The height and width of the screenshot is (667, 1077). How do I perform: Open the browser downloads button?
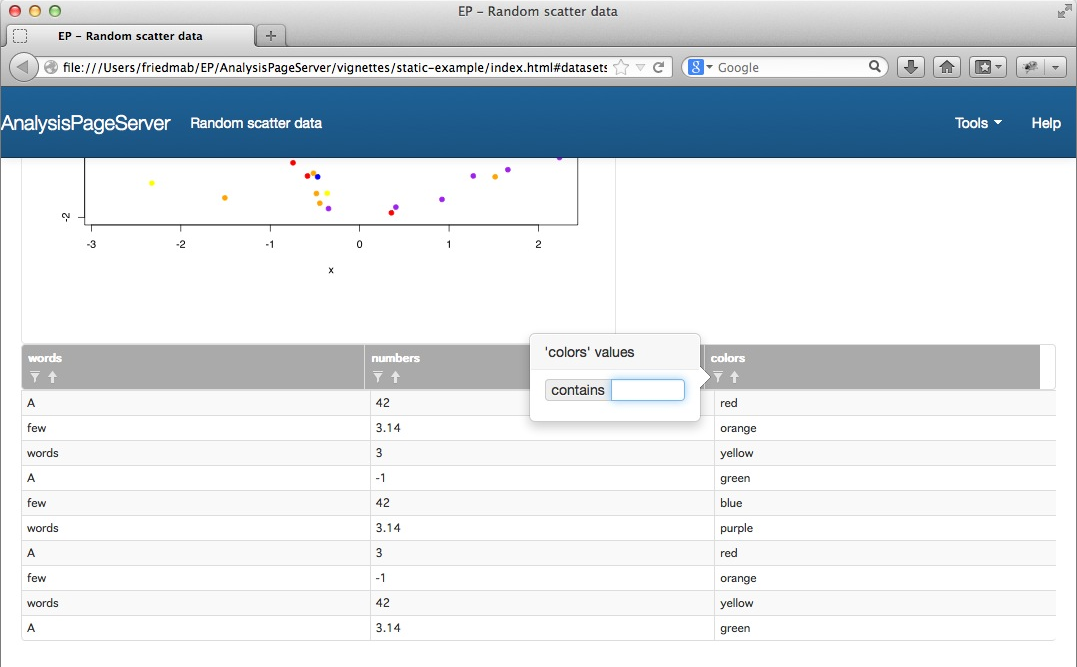pos(910,67)
